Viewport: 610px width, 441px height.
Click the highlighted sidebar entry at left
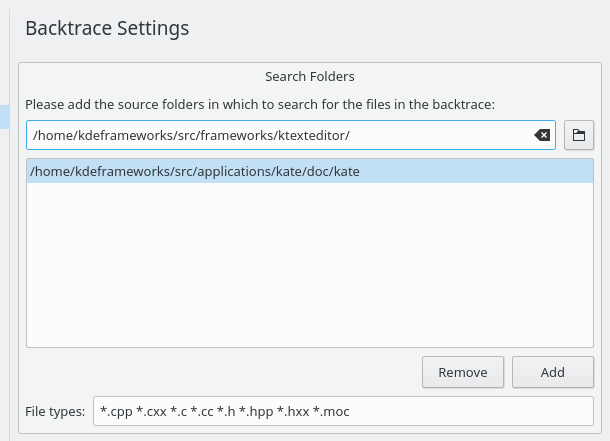(x=4, y=116)
